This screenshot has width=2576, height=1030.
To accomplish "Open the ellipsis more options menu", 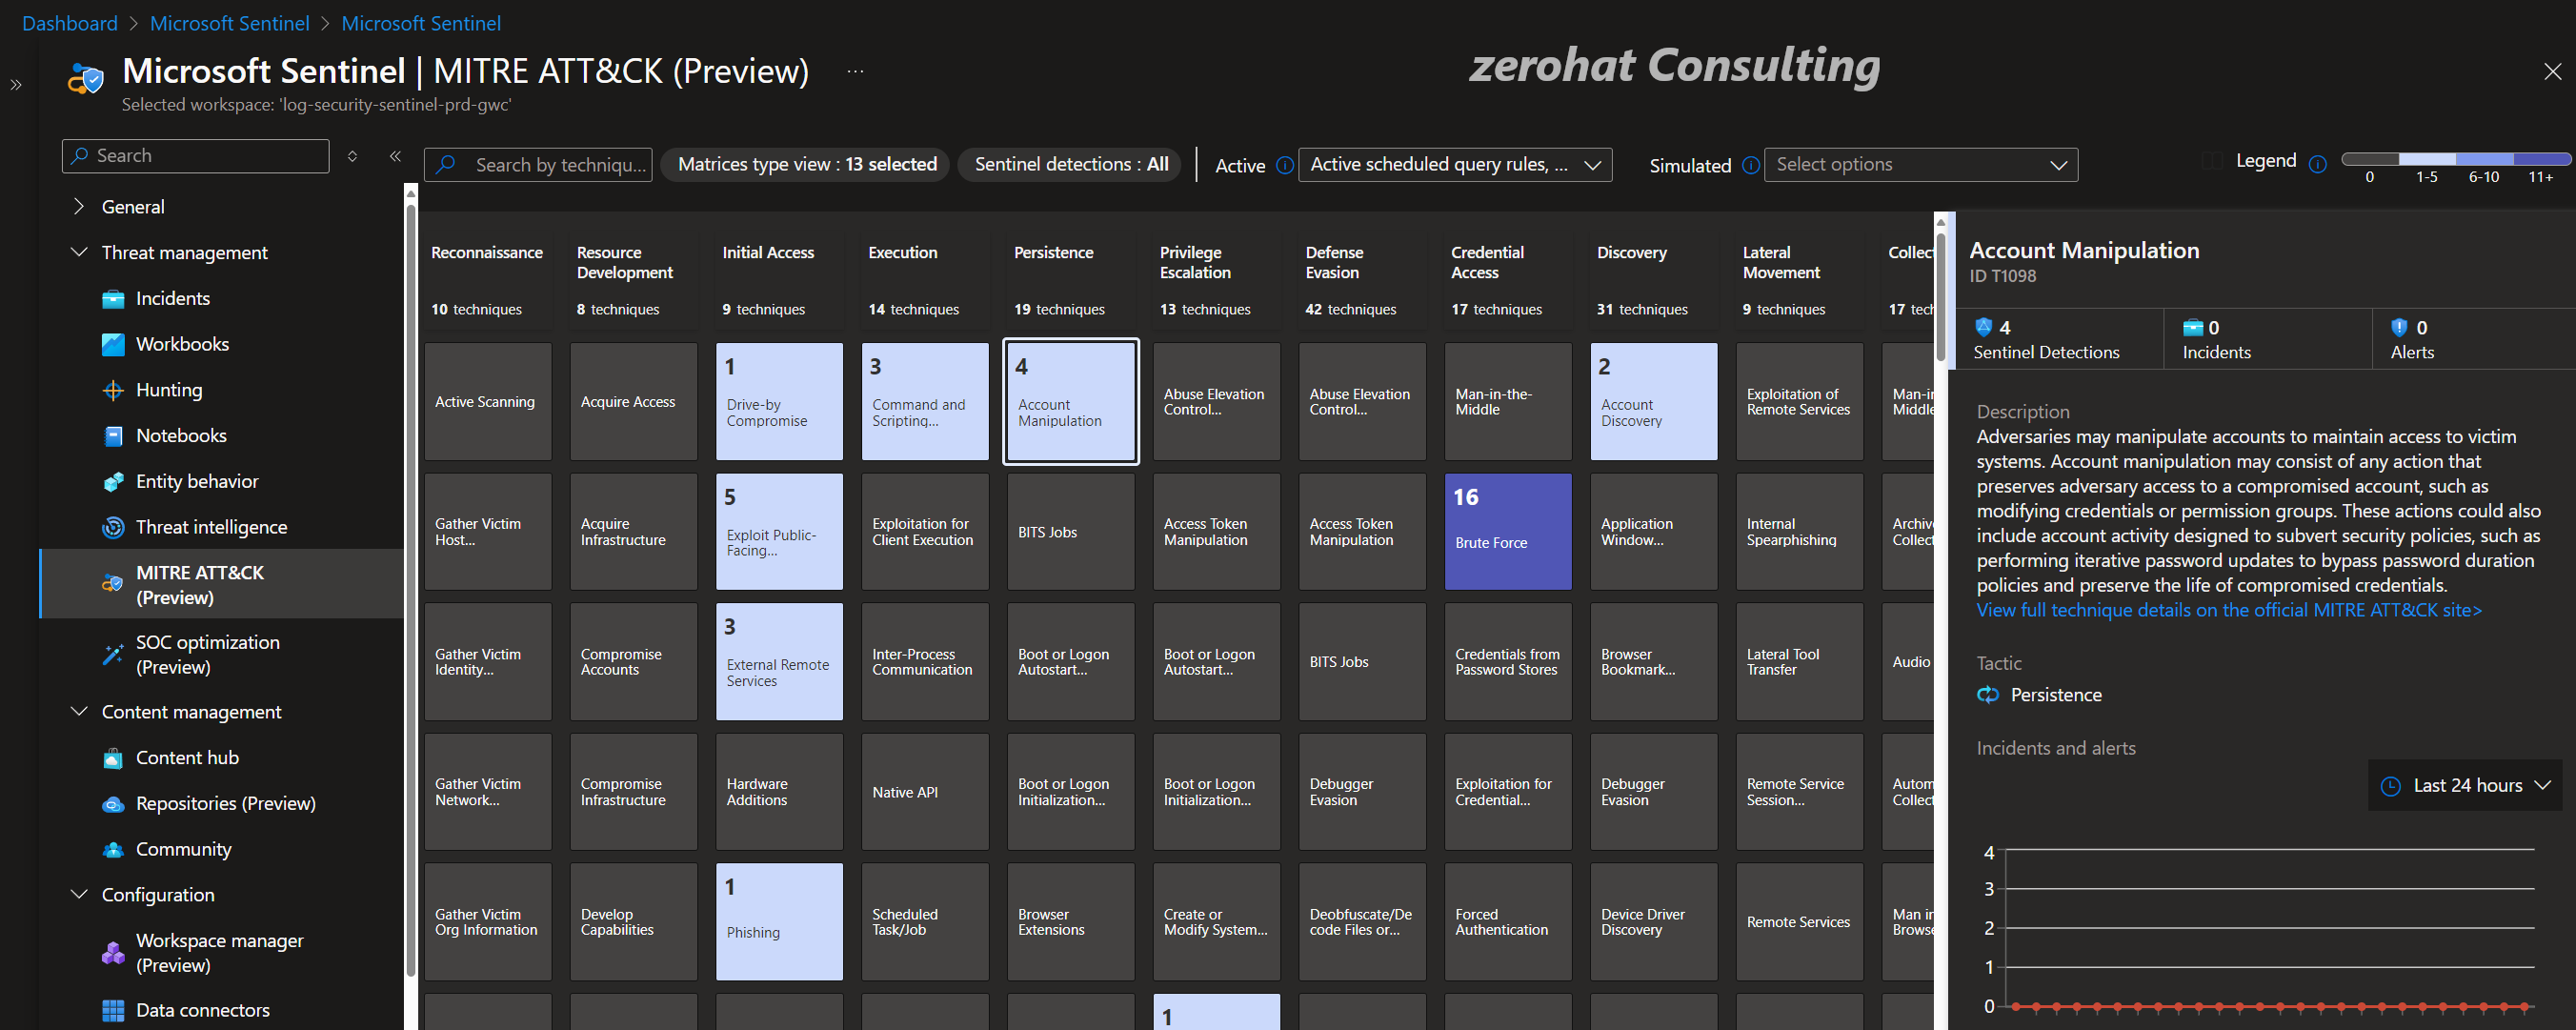I will tap(855, 71).
